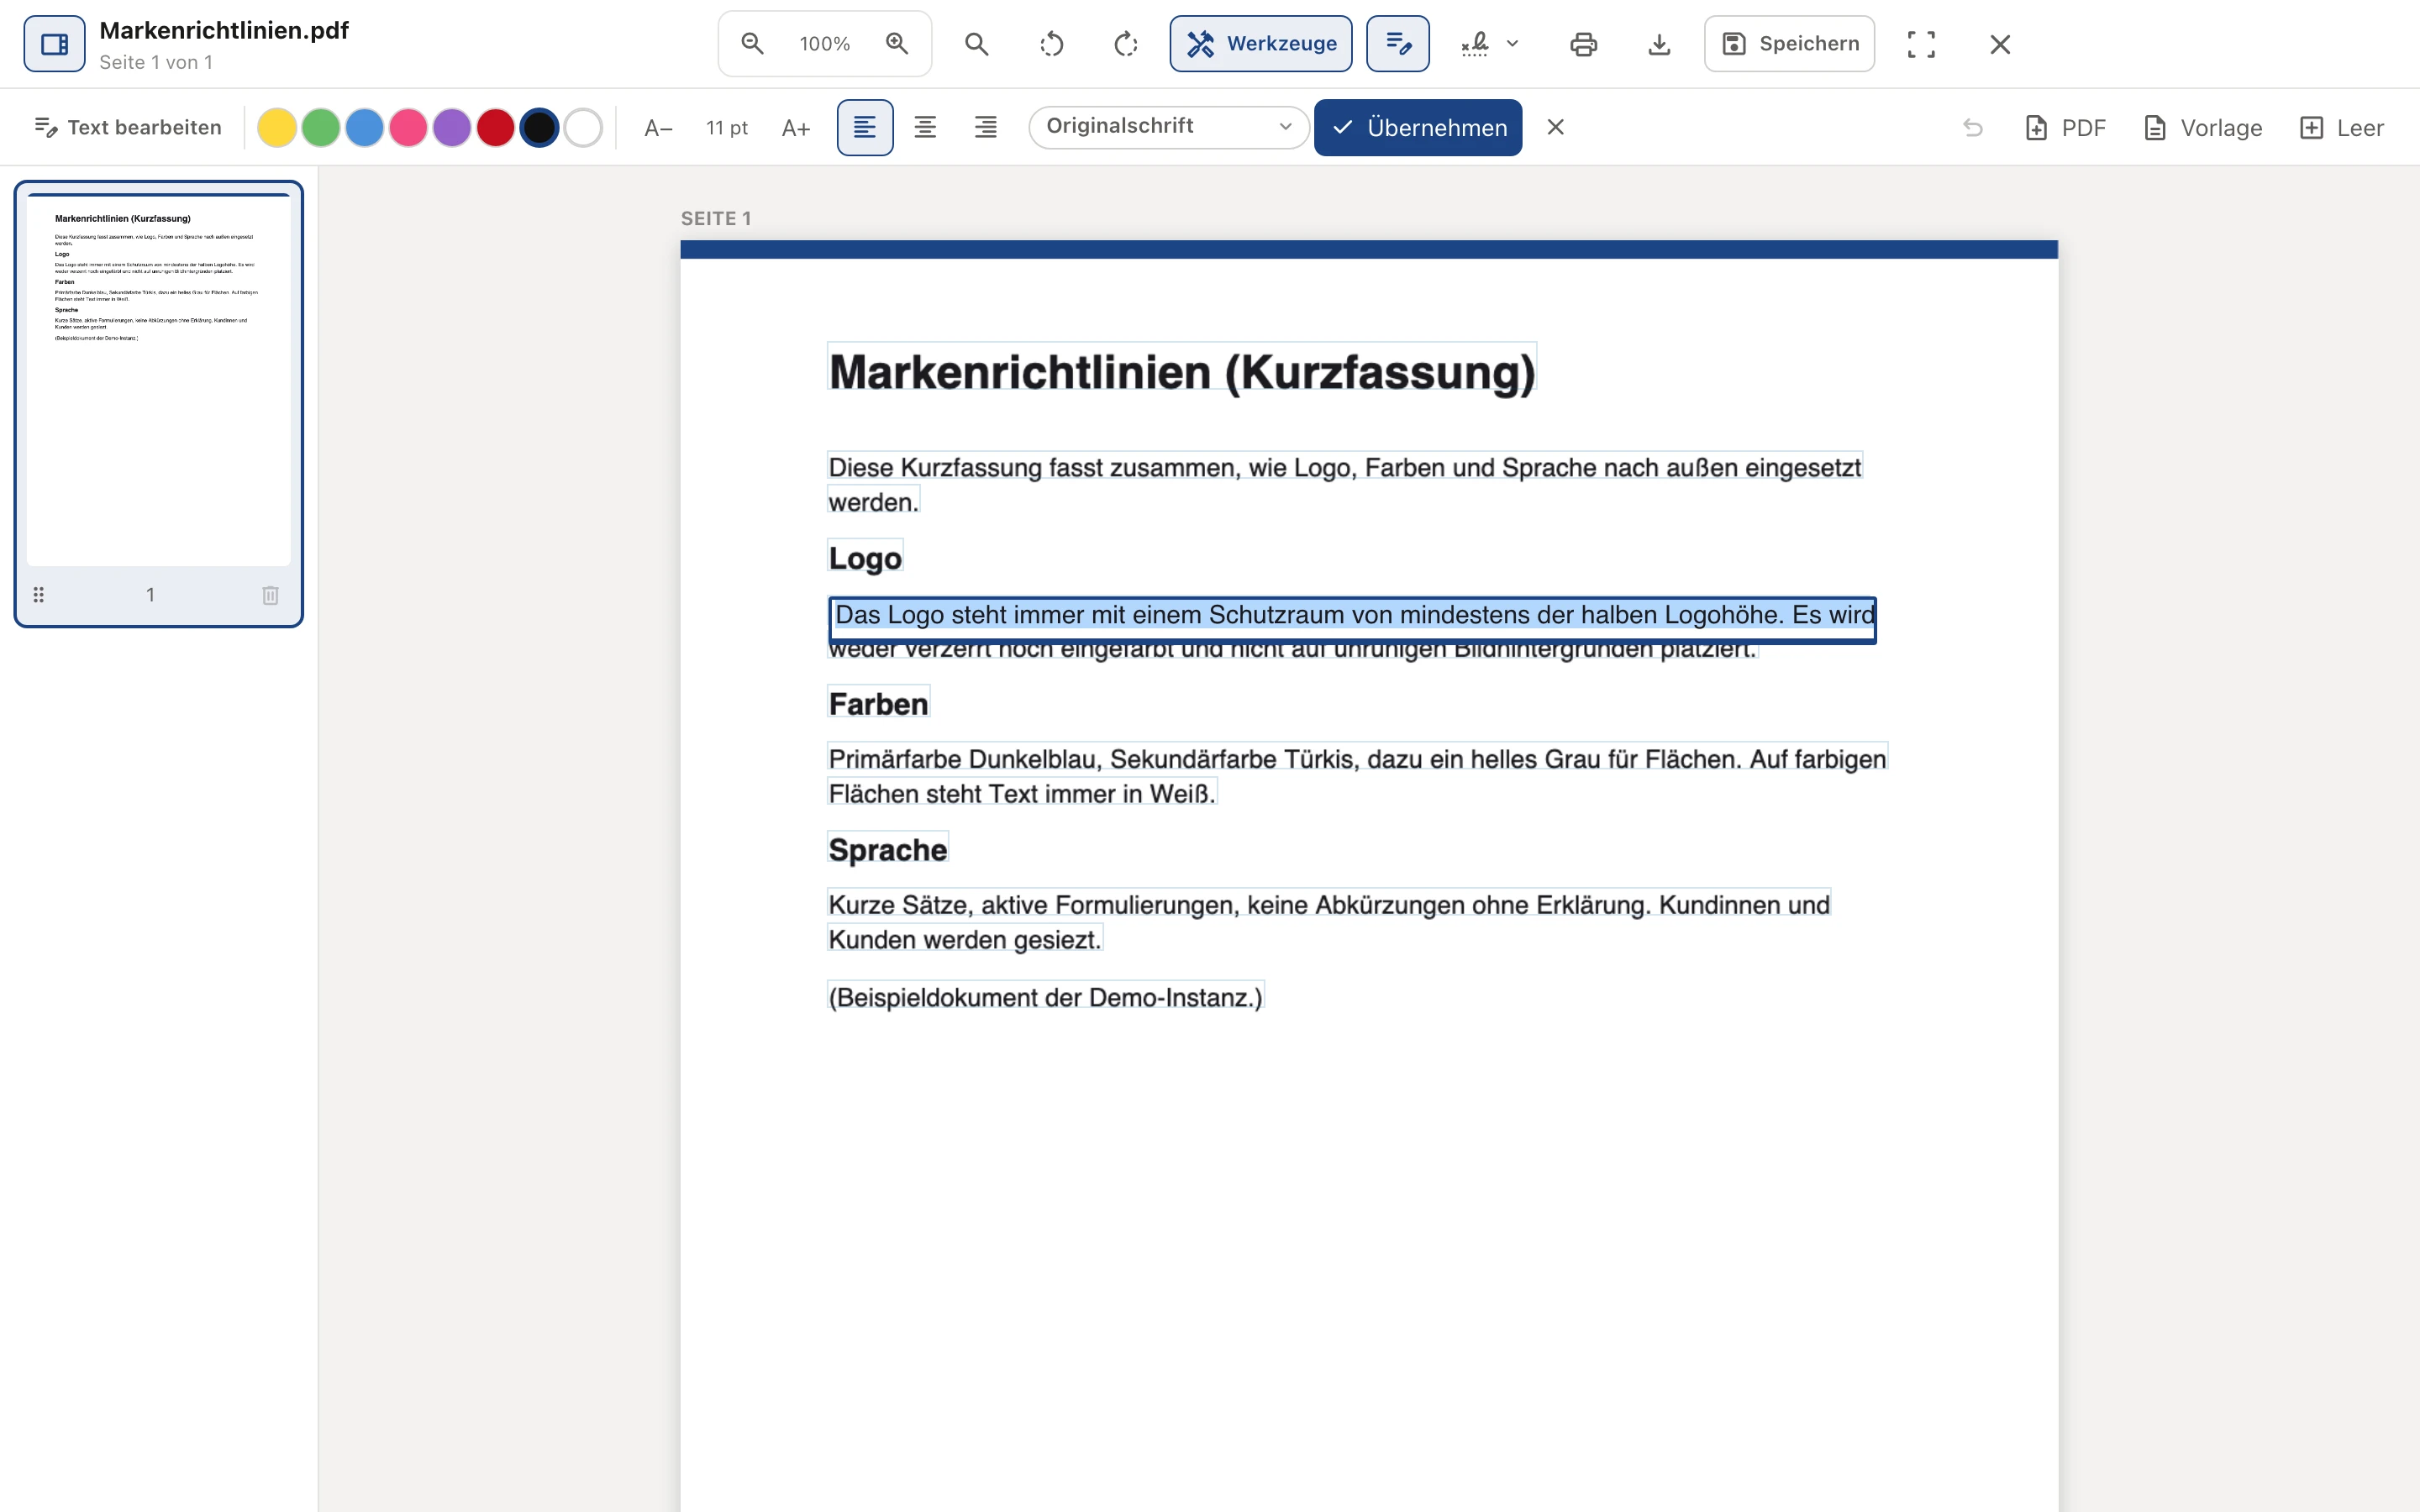
Task: Undo the last change
Action: click(1973, 128)
